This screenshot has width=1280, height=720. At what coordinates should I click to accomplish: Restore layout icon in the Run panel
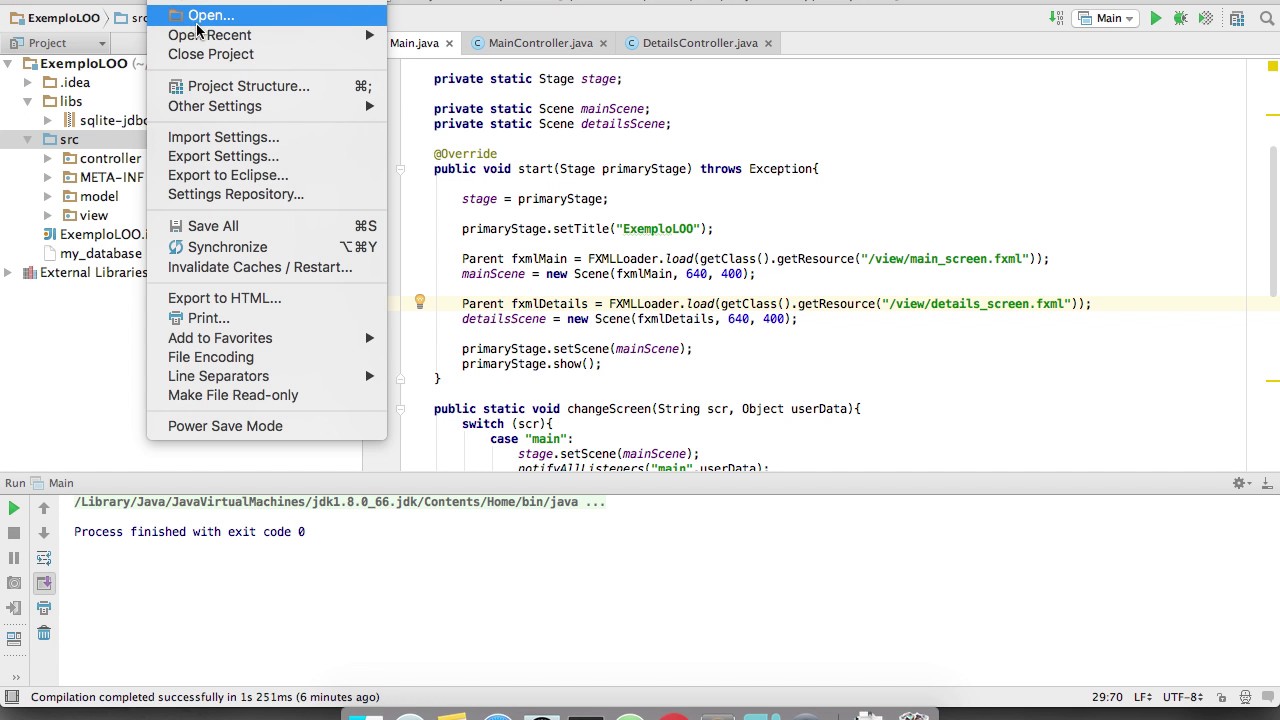click(14, 638)
